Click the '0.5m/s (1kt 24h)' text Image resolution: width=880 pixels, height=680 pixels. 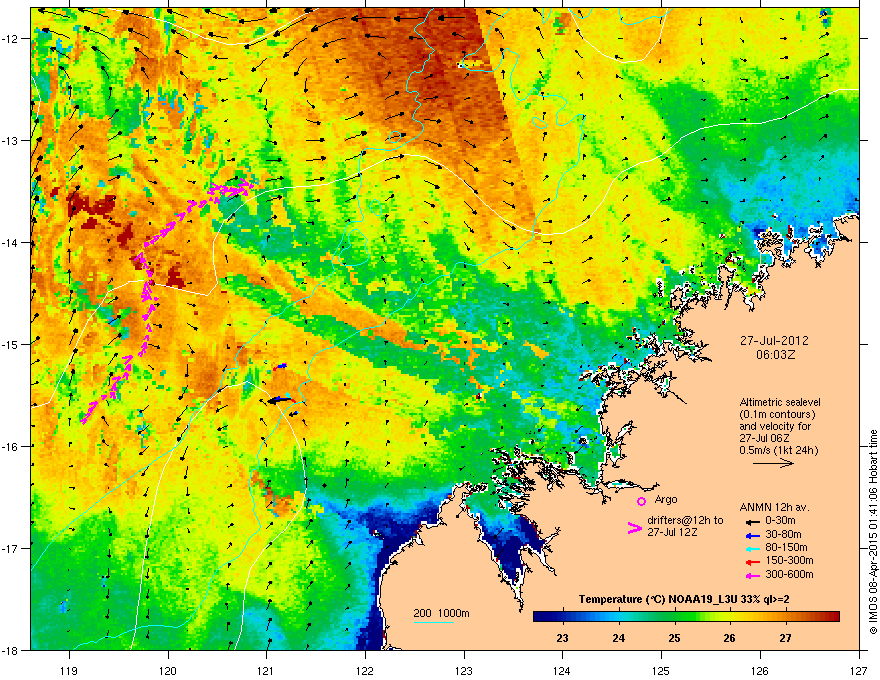click(778, 450)
